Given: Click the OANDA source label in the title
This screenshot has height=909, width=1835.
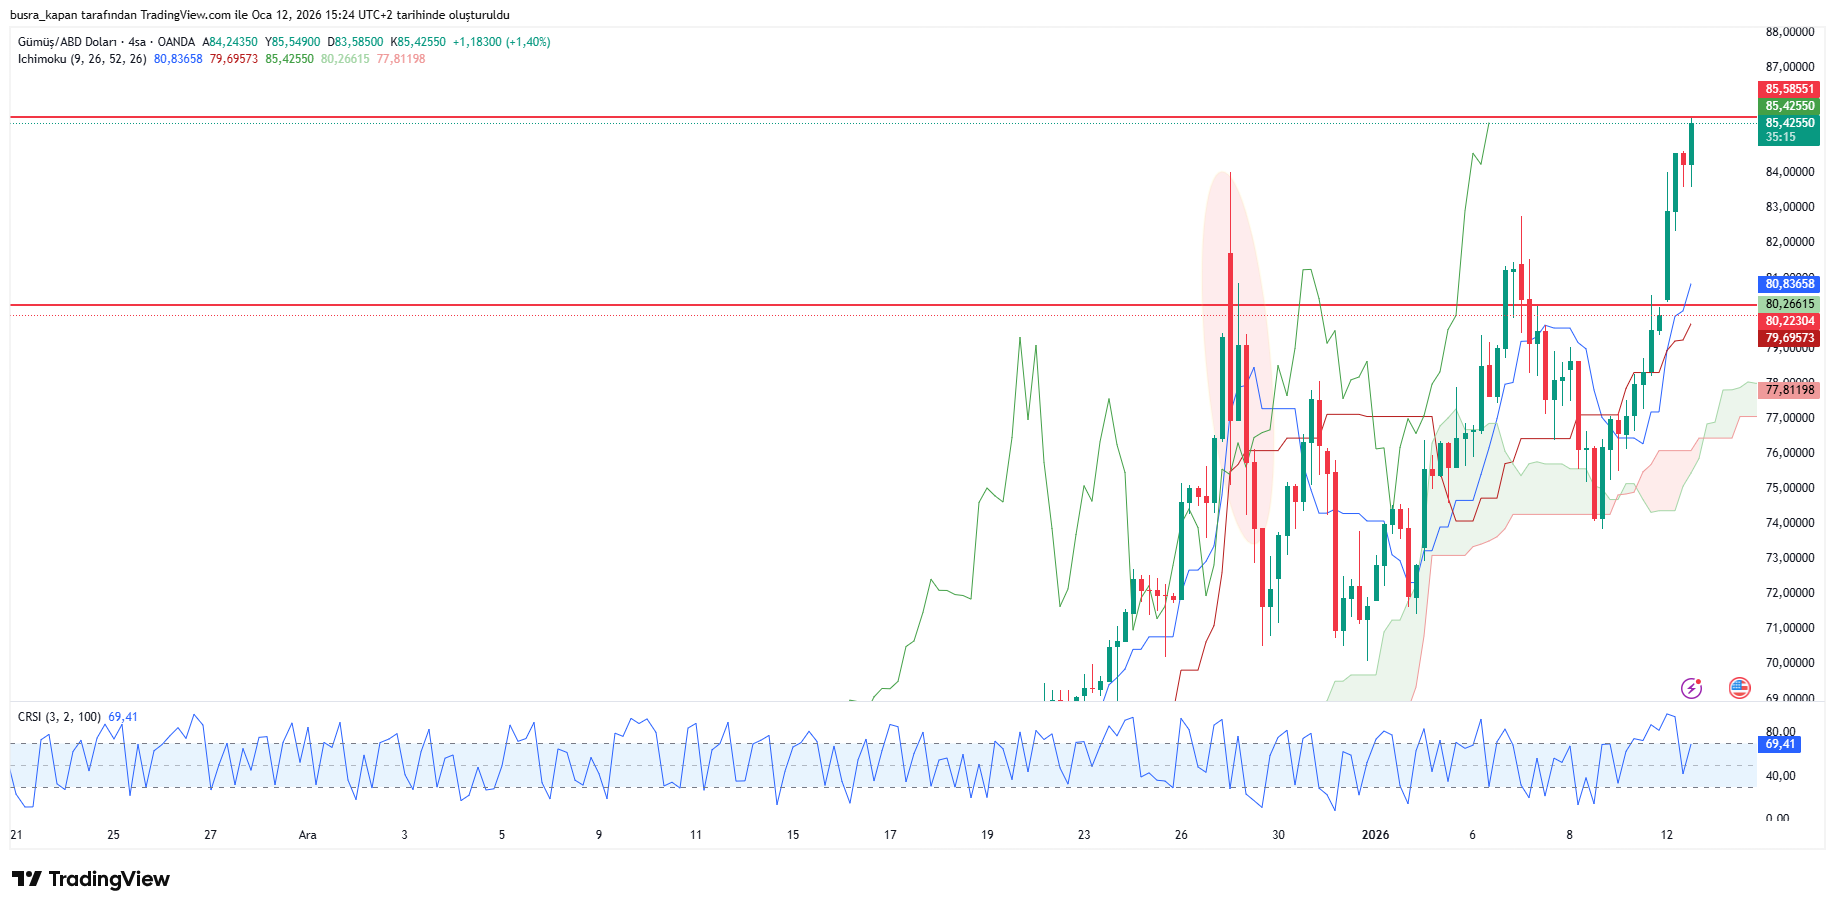Looking at the screenshot, I should [x=176, y=42].
